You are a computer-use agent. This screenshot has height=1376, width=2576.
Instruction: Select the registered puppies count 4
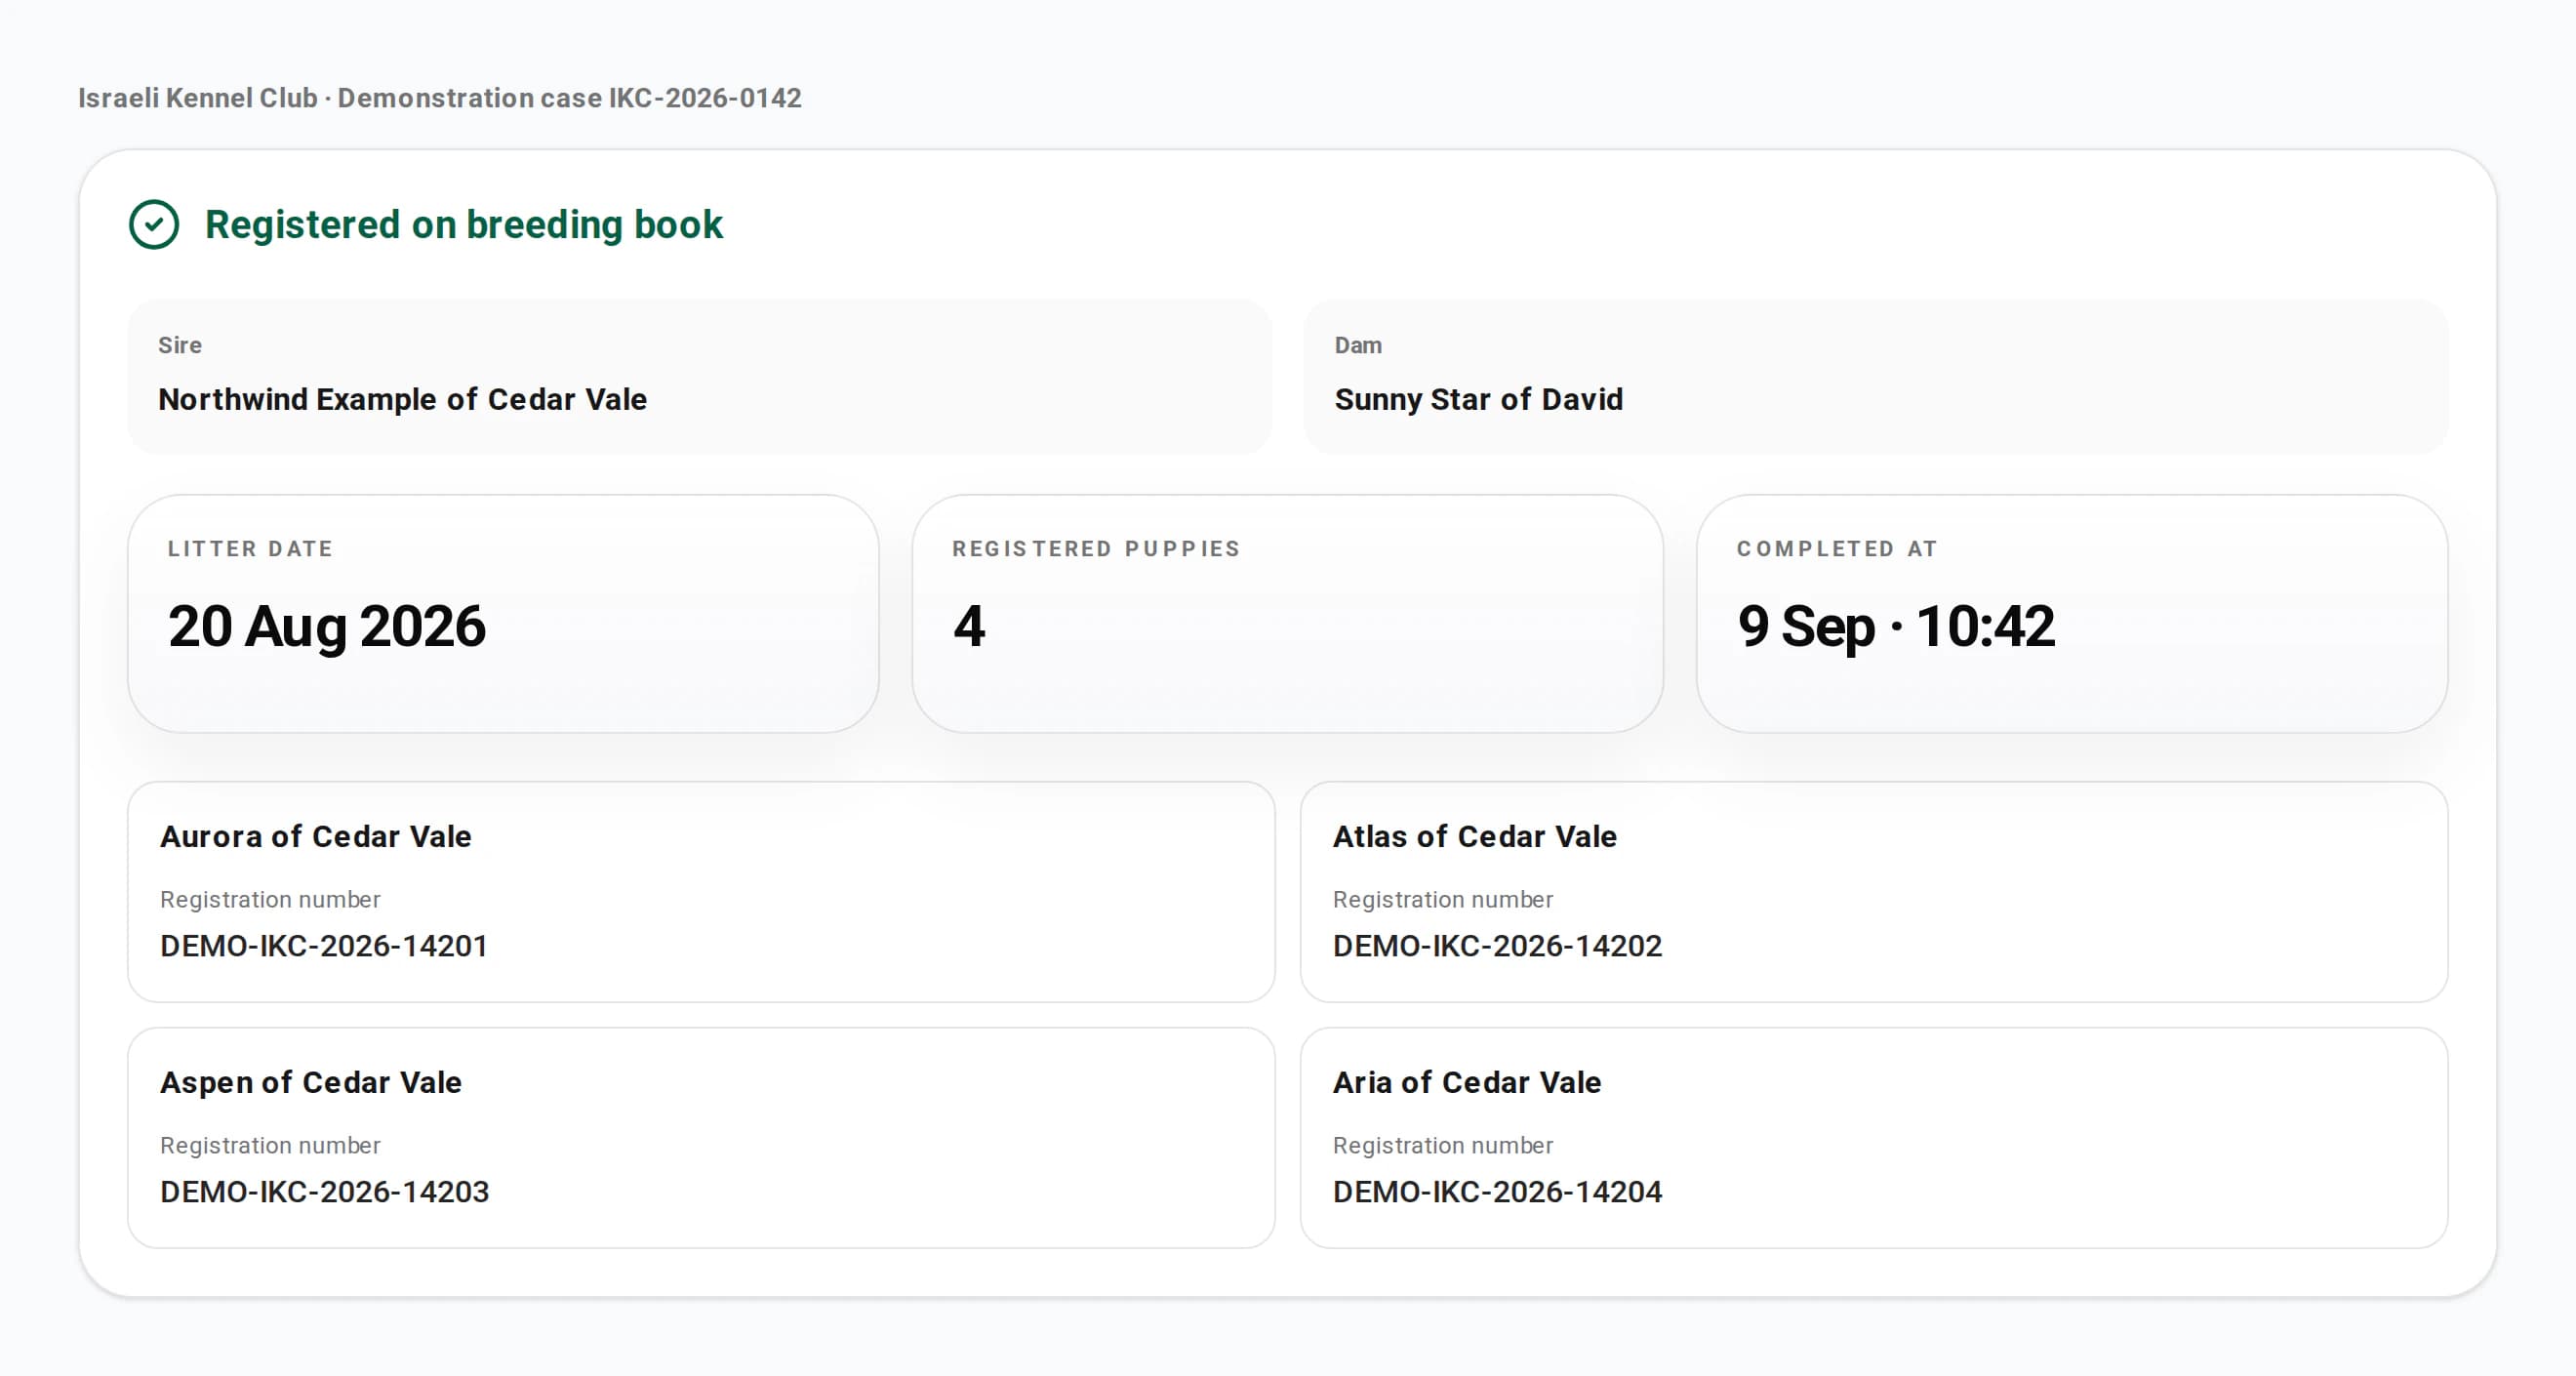[969, 626]
